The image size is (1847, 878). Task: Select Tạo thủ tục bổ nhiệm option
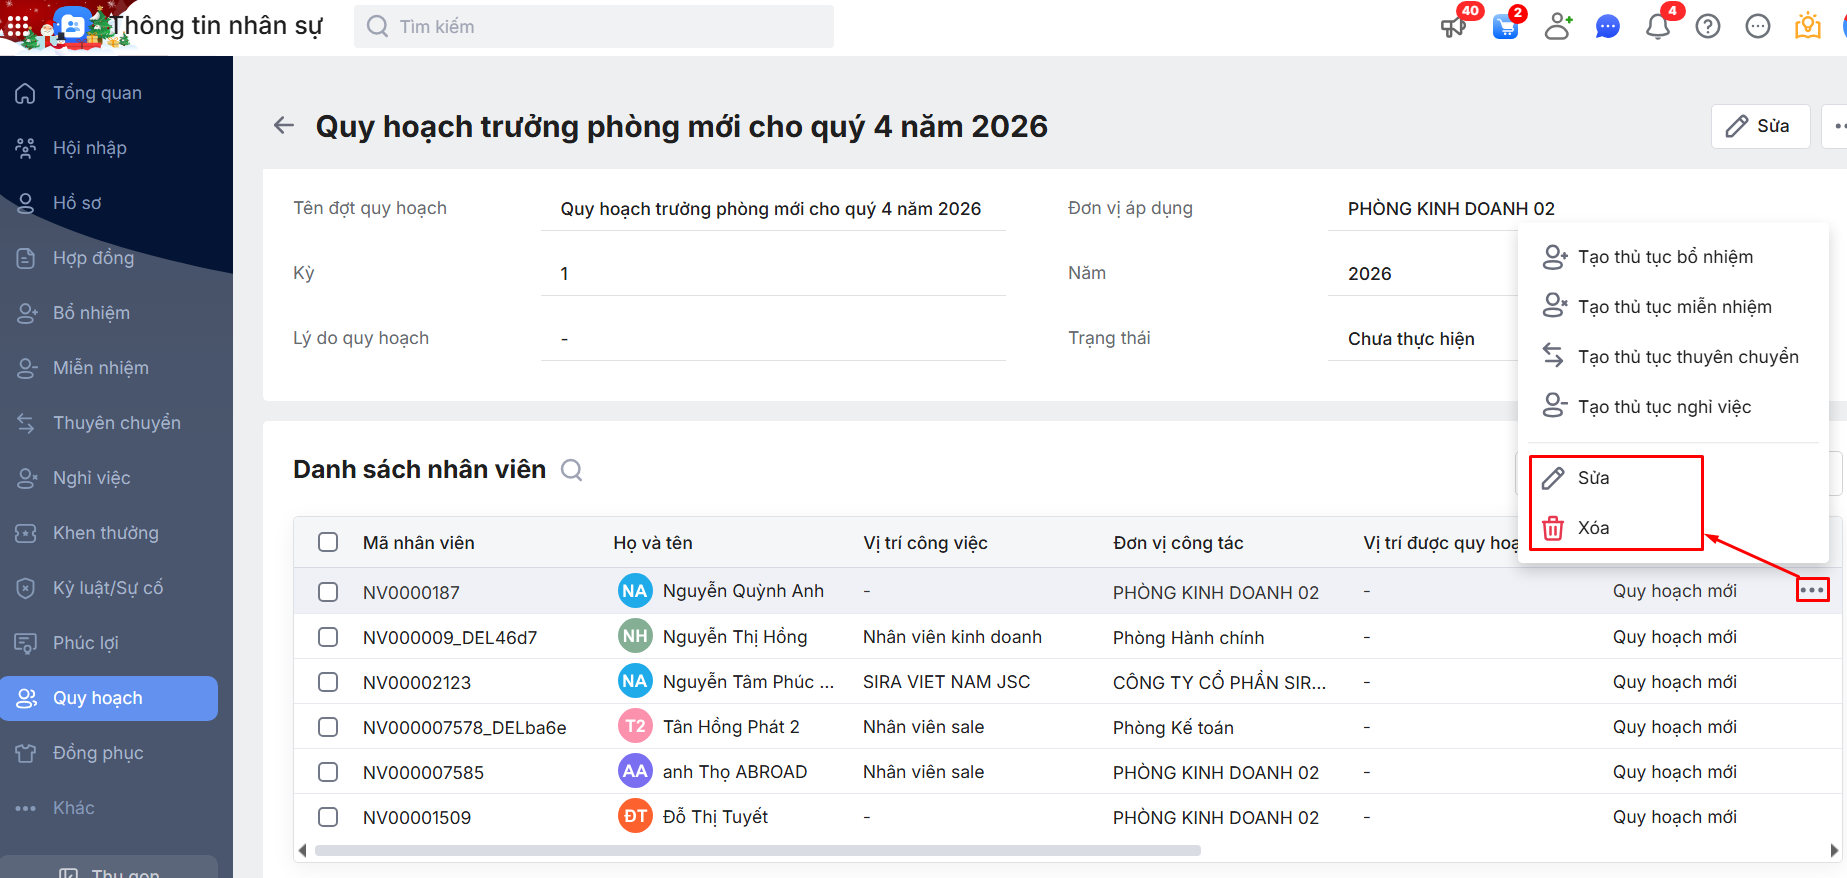coord(1665,257)
